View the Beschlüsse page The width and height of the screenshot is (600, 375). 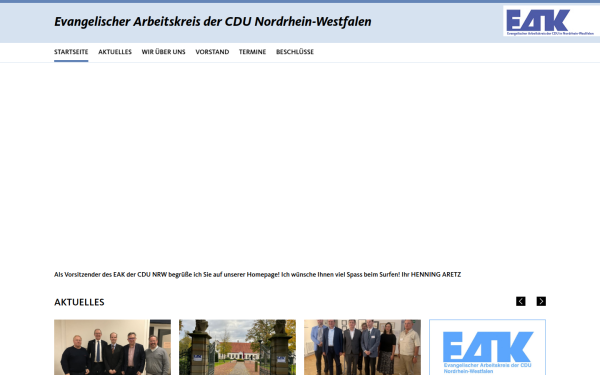click(x=295, y=52)
